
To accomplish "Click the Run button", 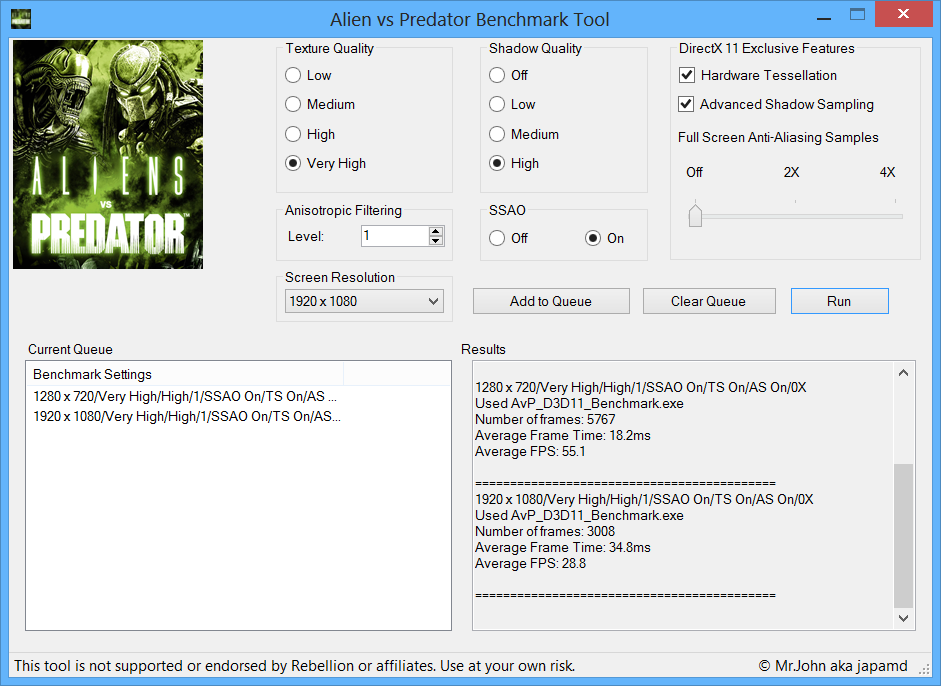I will pyautogui.click(x=840, y=301).
